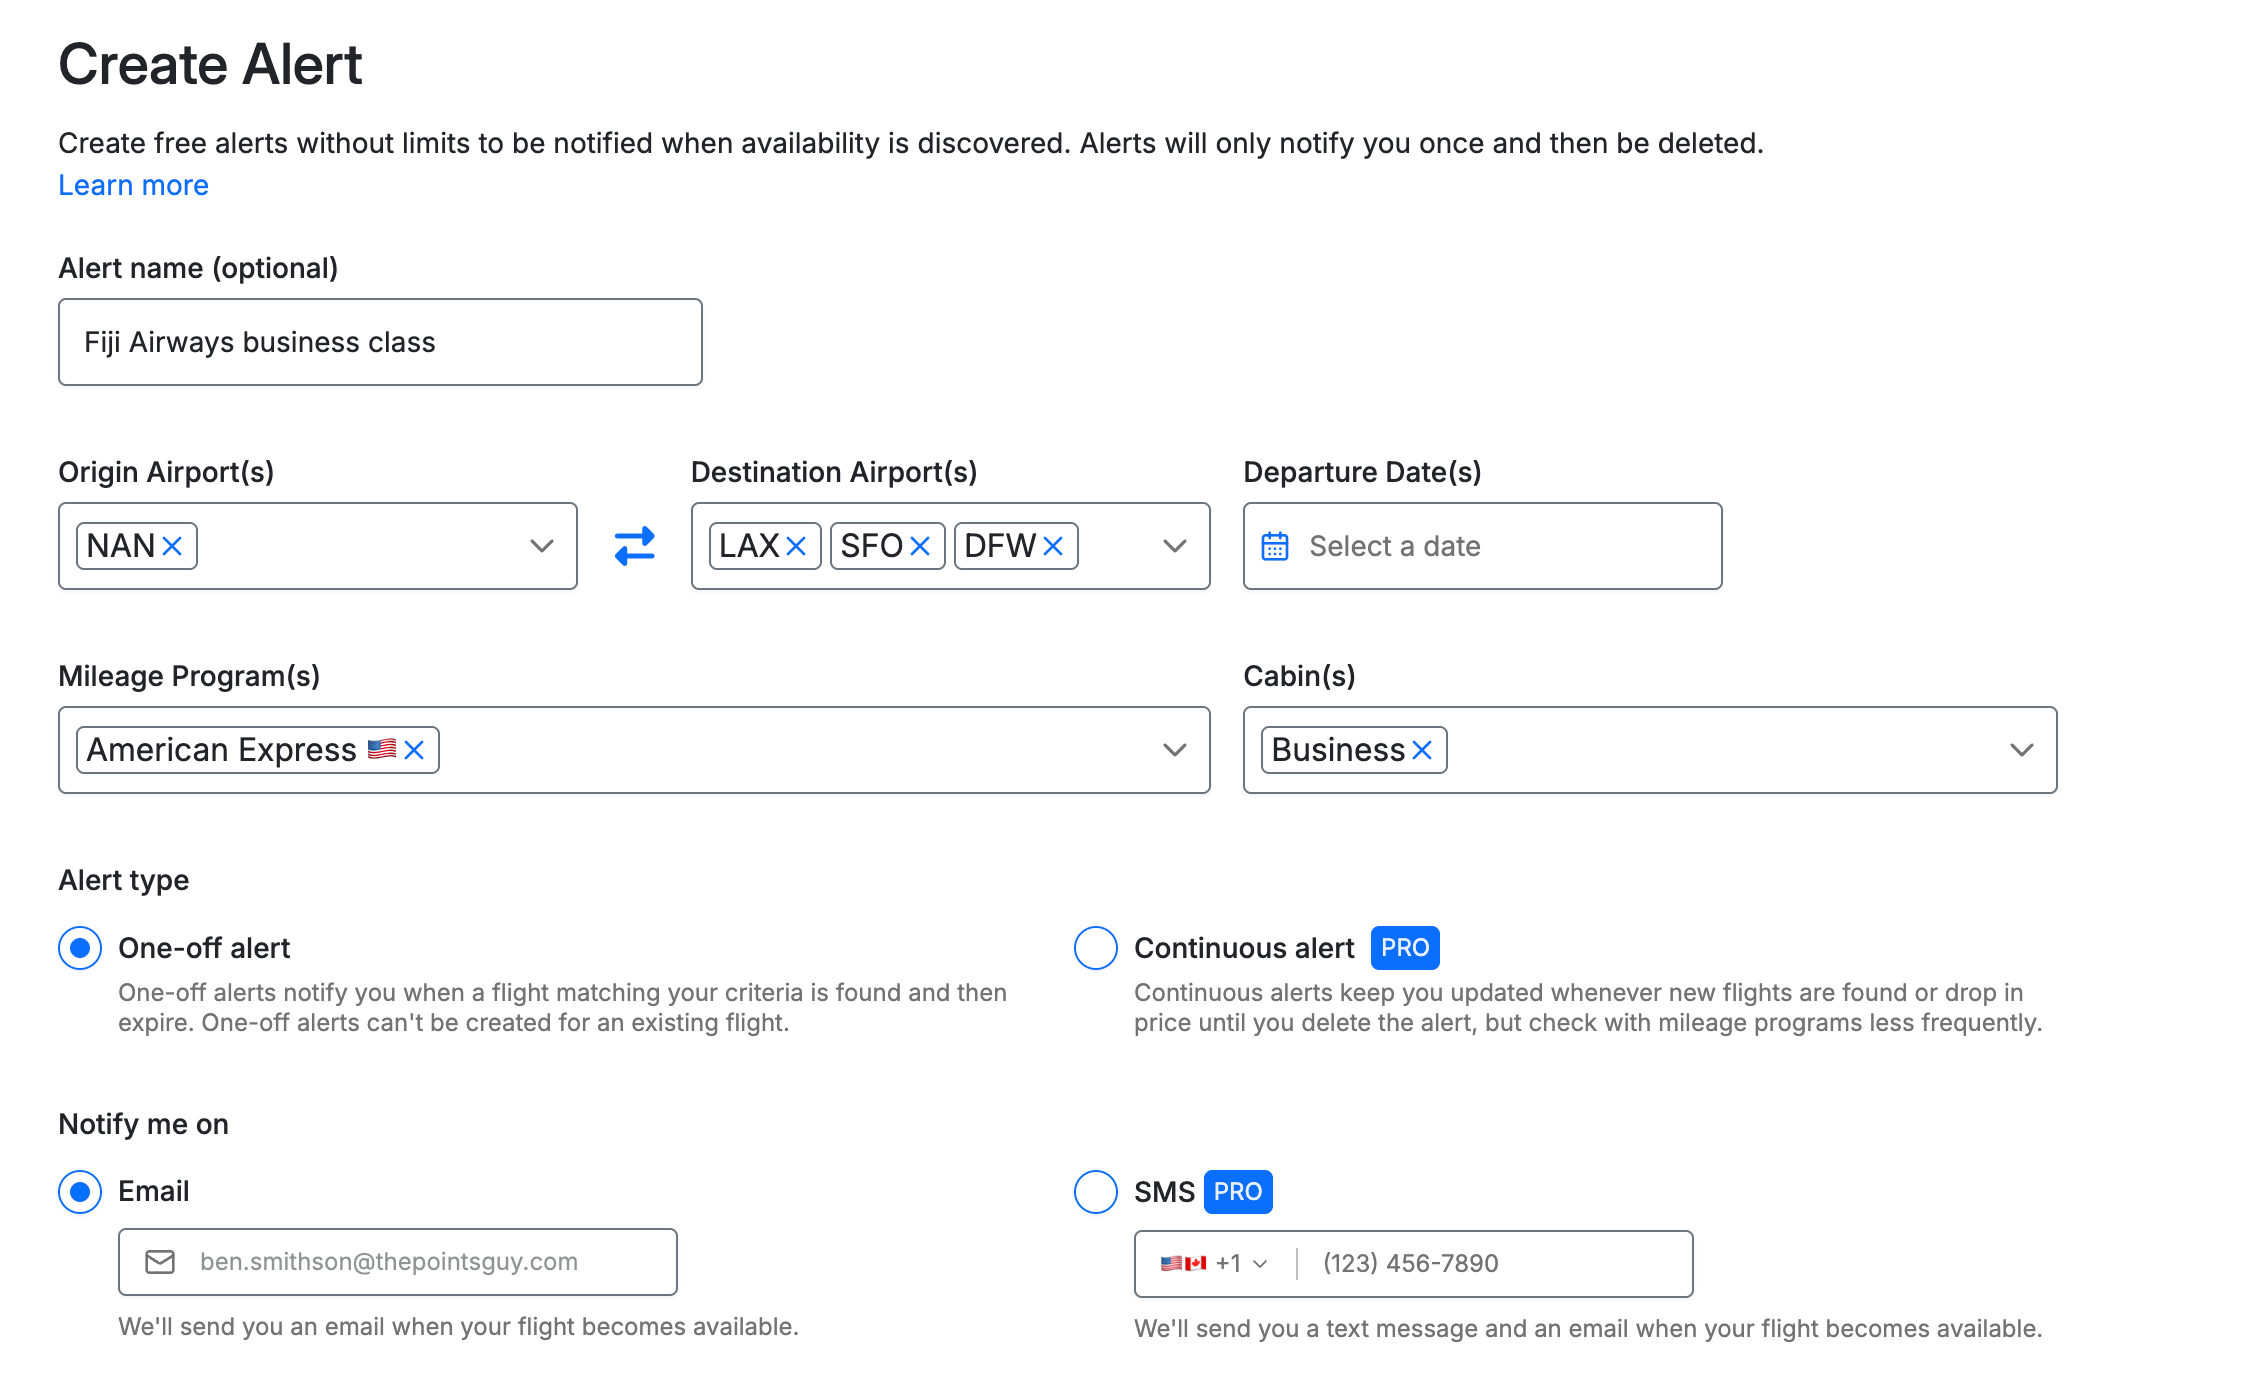Open the Cabin dropdown chevron
2246x1394 pixels.
point(2021,750)
